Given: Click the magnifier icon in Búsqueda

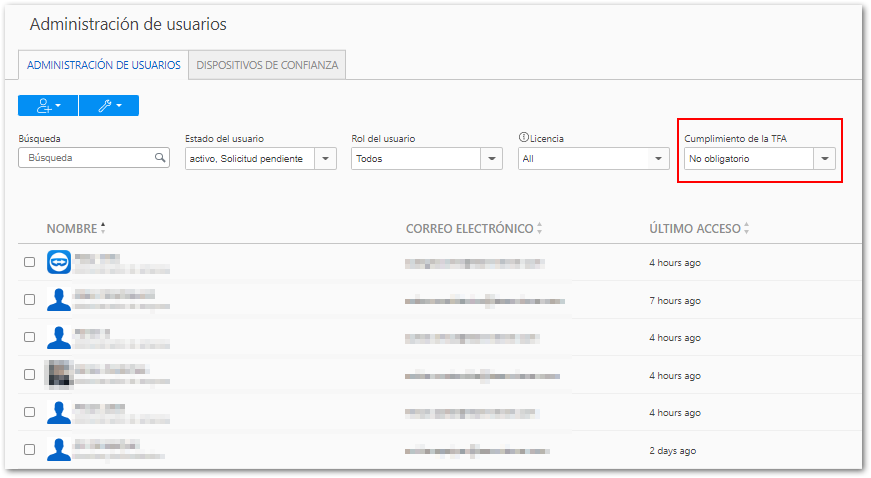Looking at the screenshot, I should click(159, 158).
